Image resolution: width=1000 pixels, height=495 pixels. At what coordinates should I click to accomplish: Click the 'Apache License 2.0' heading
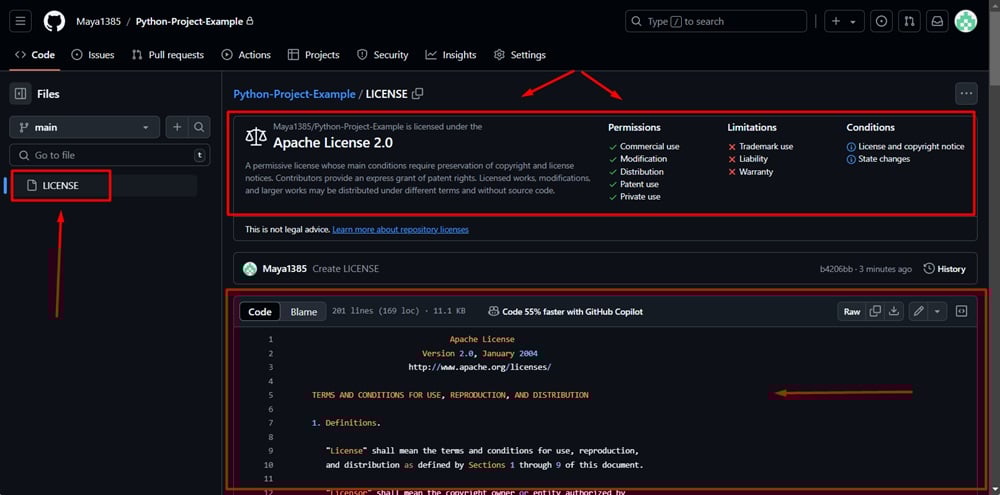tap(333, 142)
